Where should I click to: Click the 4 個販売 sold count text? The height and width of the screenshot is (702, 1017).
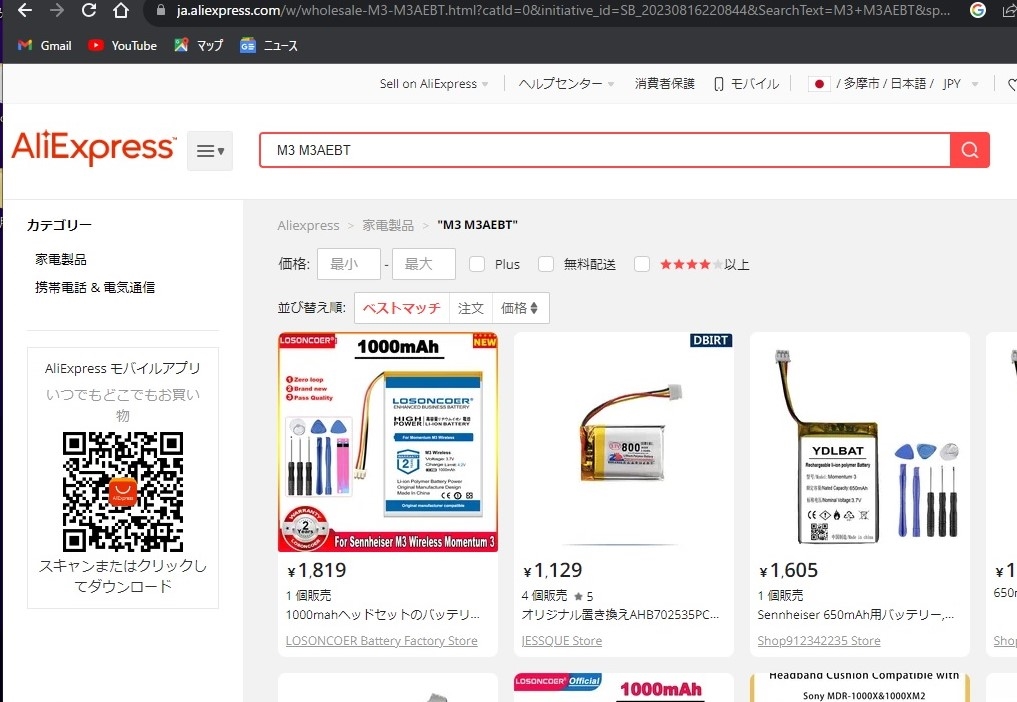tap(544, 596)
